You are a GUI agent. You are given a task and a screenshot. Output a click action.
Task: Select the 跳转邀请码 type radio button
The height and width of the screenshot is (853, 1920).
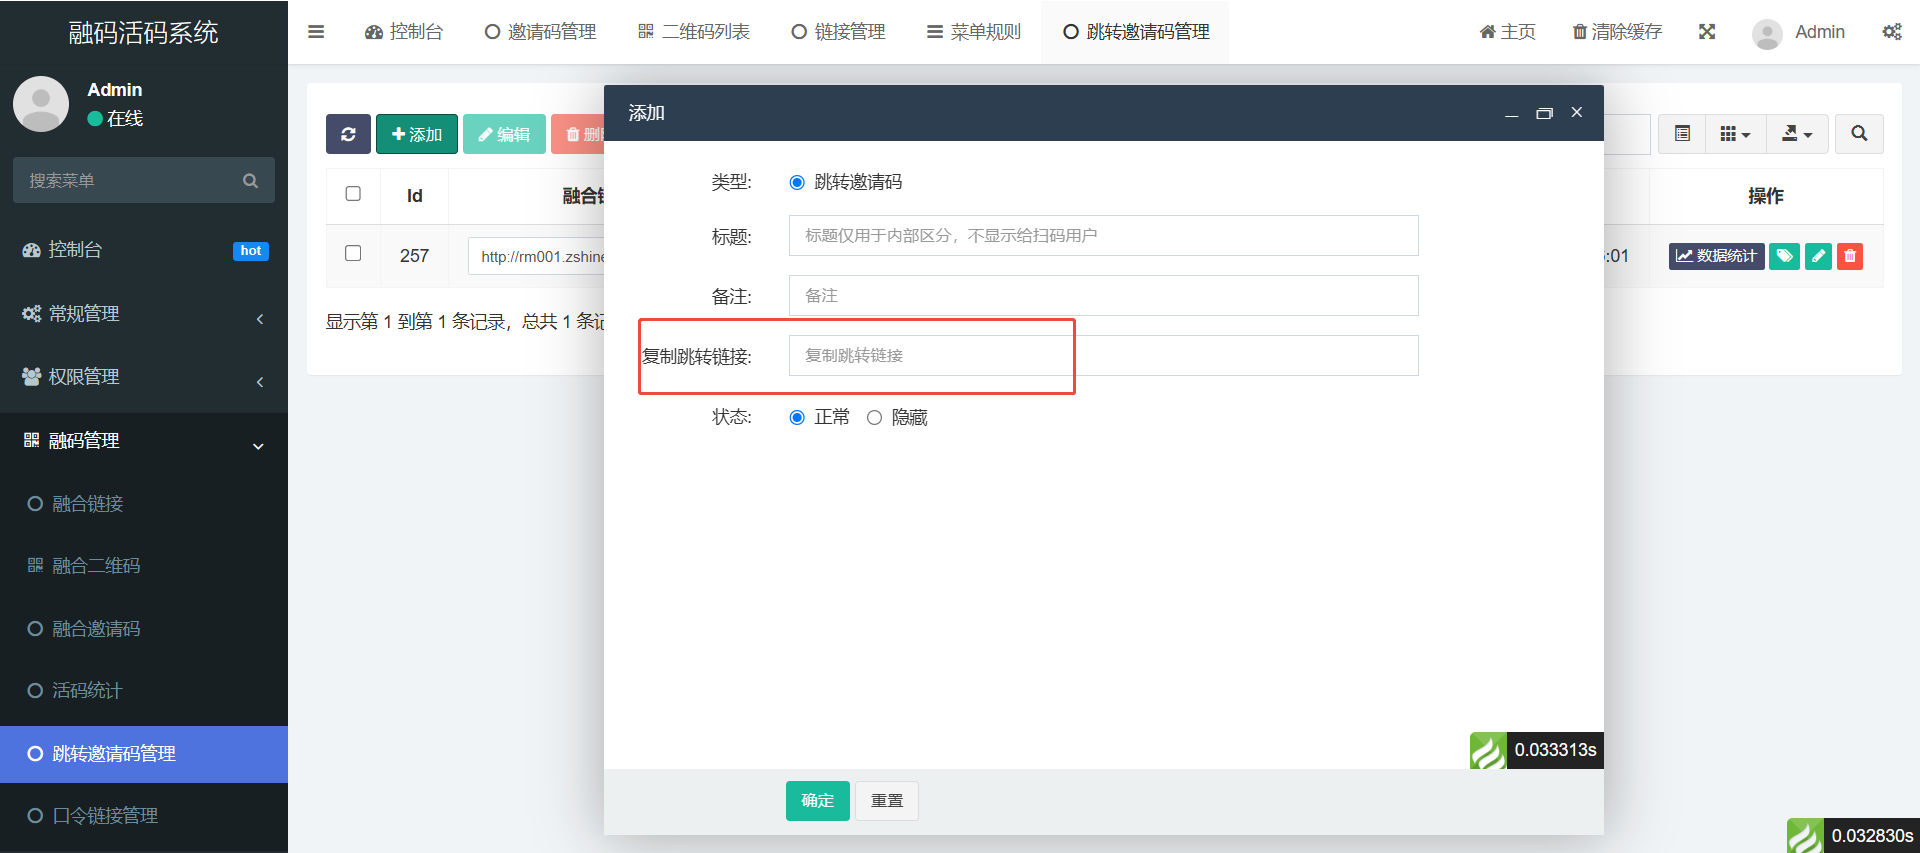(797, 183)
